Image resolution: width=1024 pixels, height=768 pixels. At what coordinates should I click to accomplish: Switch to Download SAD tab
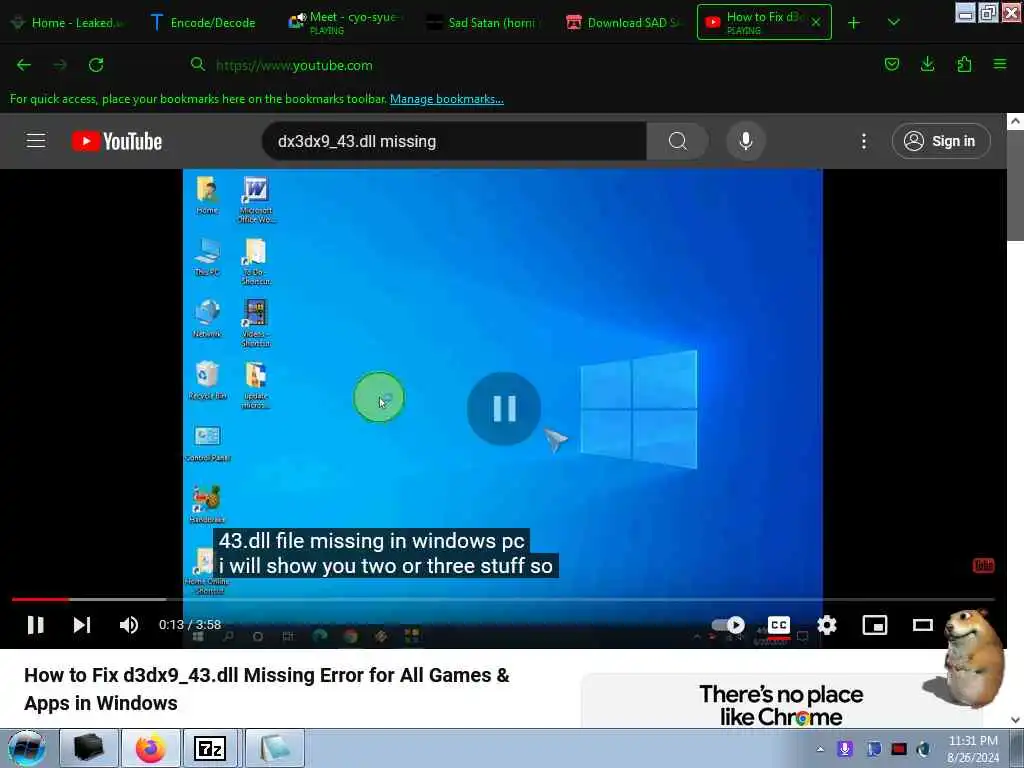[624, 22]
